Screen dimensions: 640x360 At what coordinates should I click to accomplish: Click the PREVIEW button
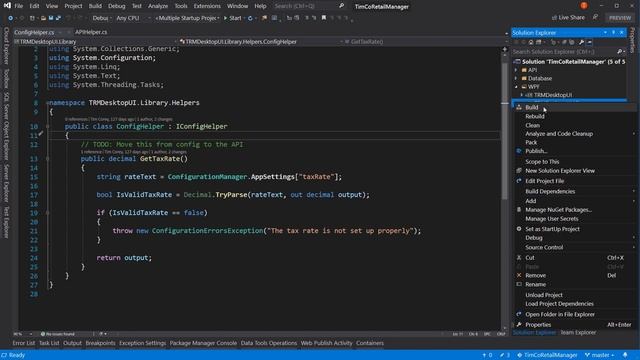click(x=620, y=18)
